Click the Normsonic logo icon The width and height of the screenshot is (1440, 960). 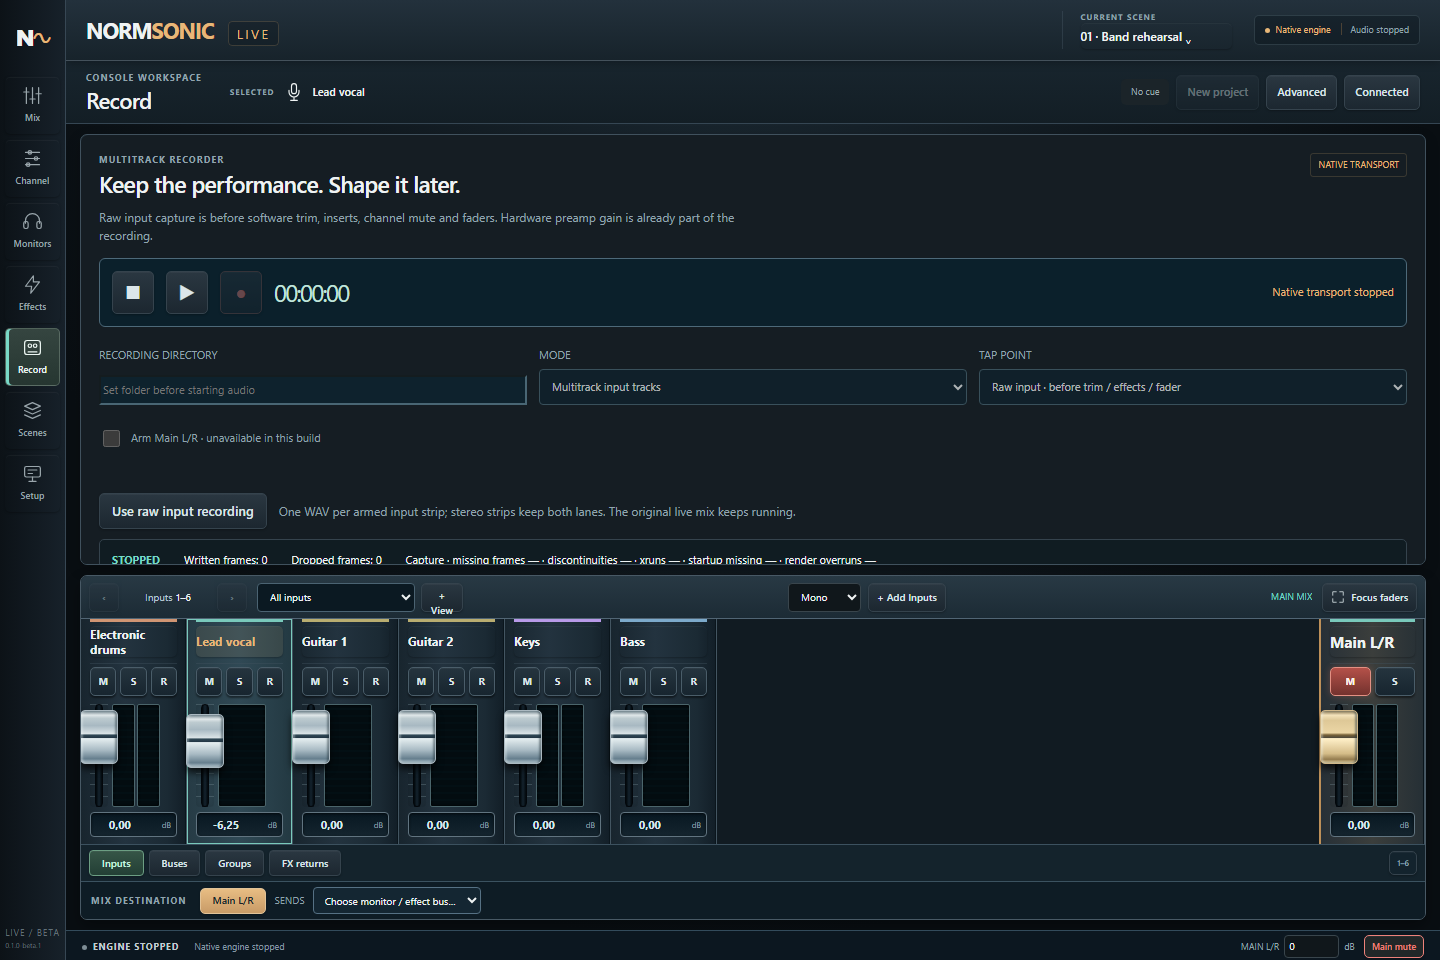(33, 38)
